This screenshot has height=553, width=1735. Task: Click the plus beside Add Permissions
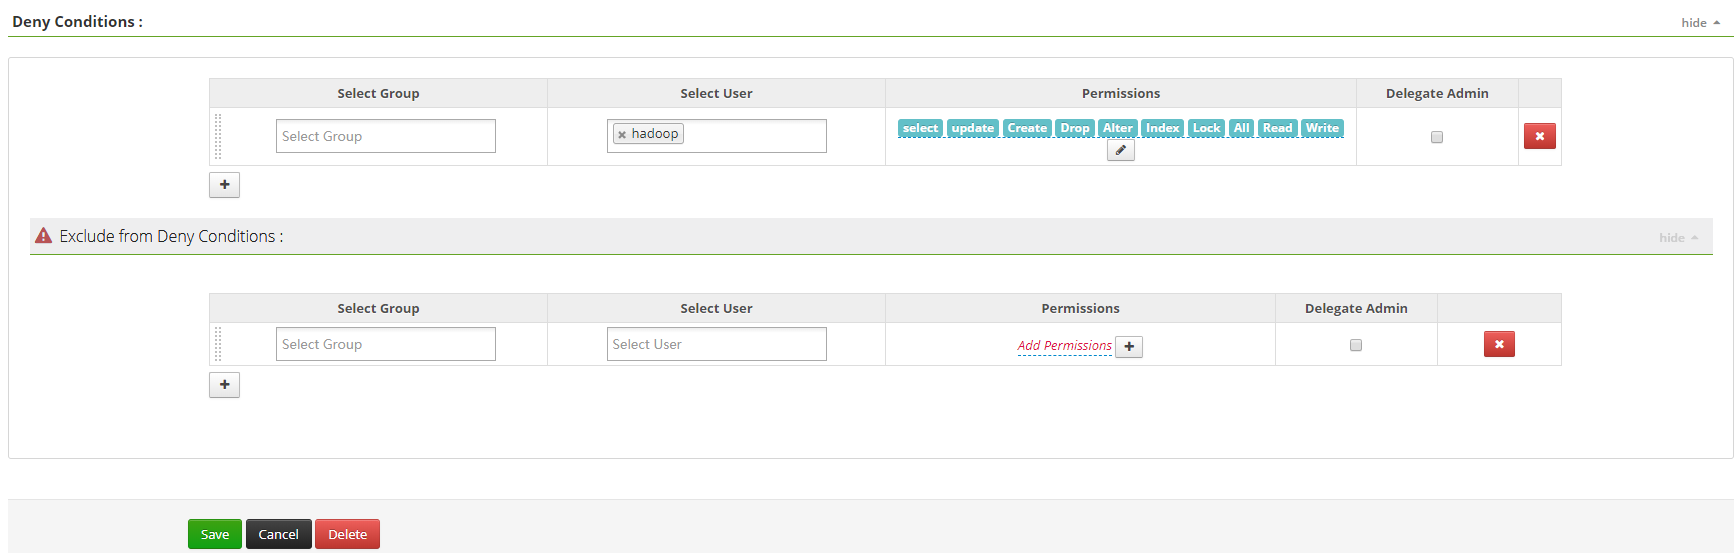coord(1129,346)
